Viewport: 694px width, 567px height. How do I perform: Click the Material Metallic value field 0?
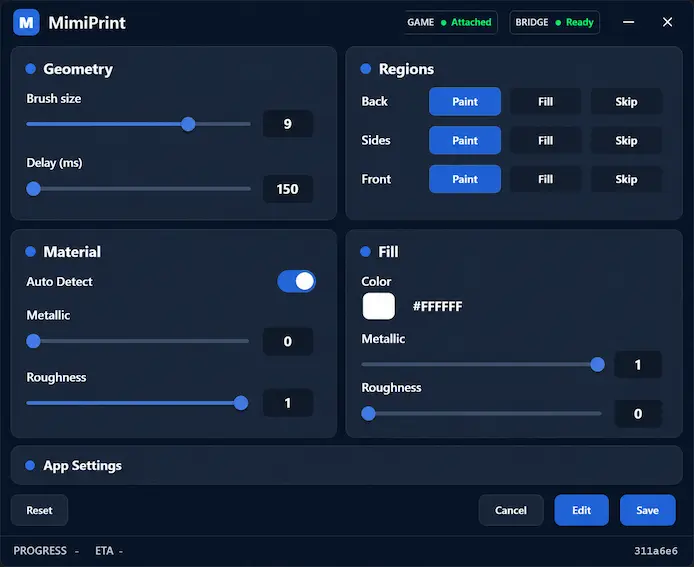(x=288, y=341)
